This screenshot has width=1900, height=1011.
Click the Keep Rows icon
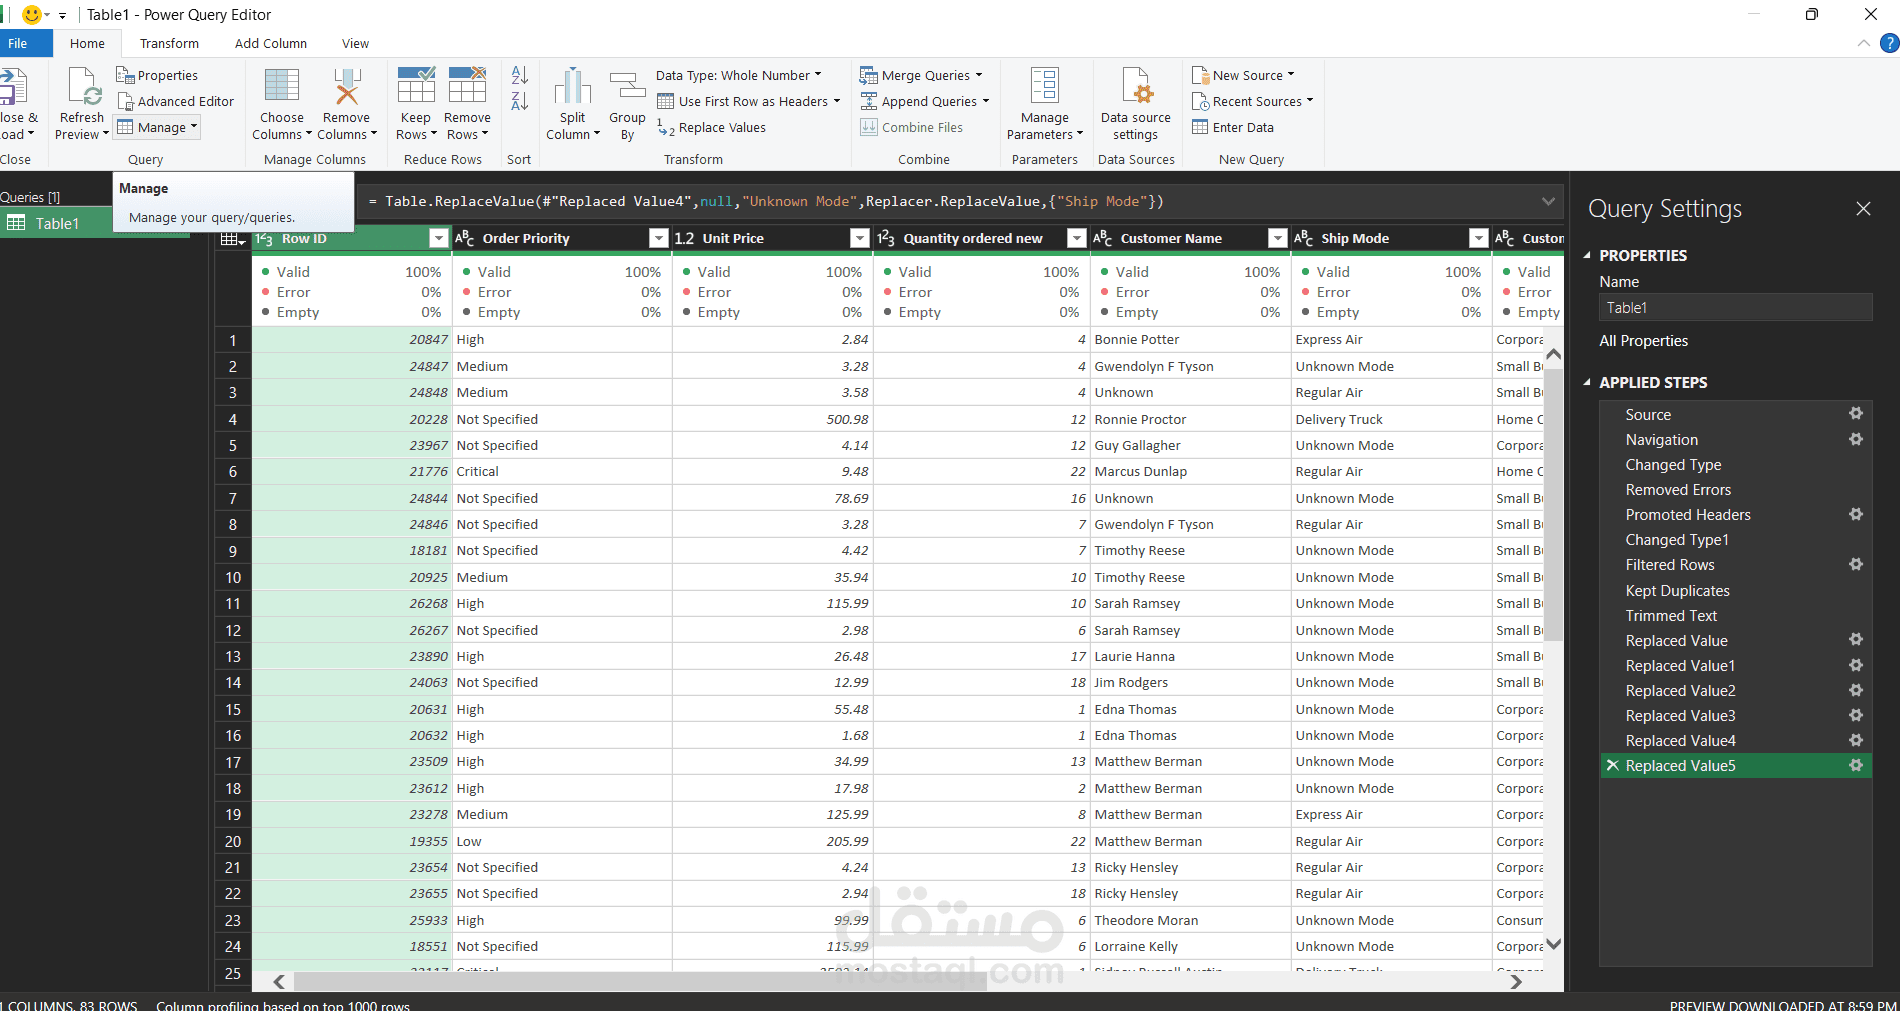point(416,86)
